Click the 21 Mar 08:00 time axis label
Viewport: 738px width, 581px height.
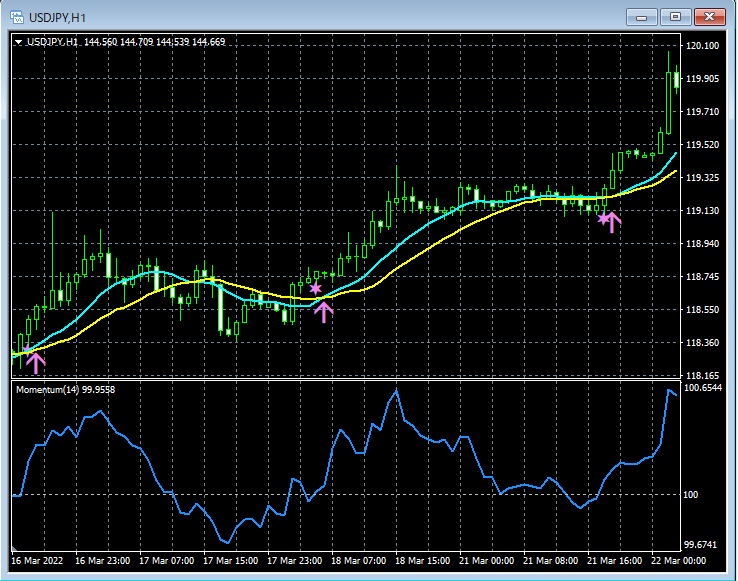click(x=551, y=561)
